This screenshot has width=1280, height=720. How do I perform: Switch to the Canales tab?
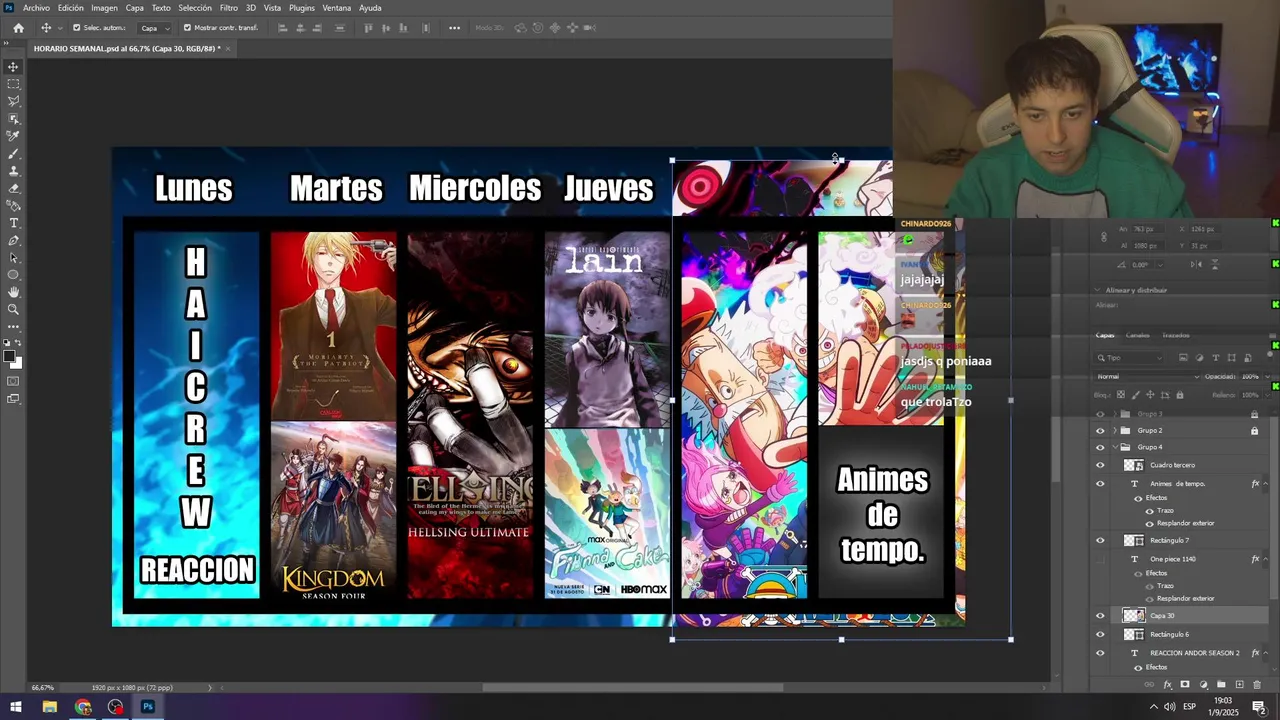(1138, 335)
